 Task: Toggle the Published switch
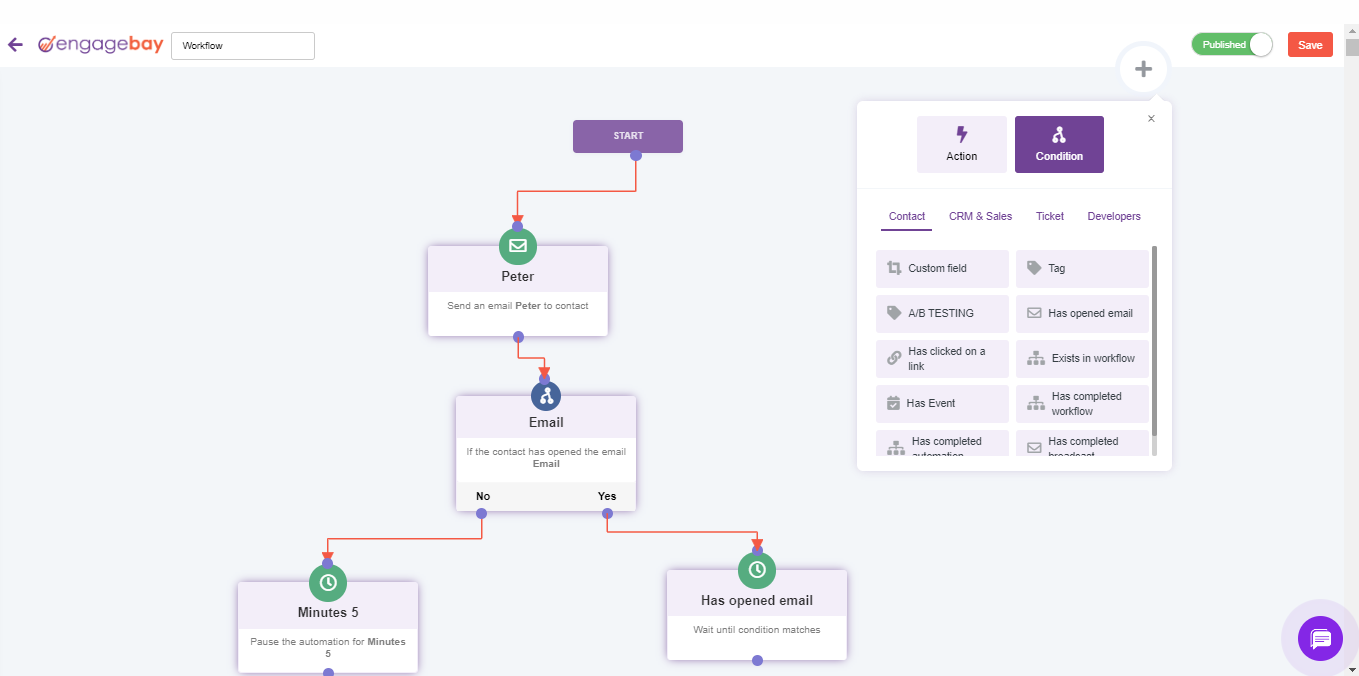[1231, 45]
